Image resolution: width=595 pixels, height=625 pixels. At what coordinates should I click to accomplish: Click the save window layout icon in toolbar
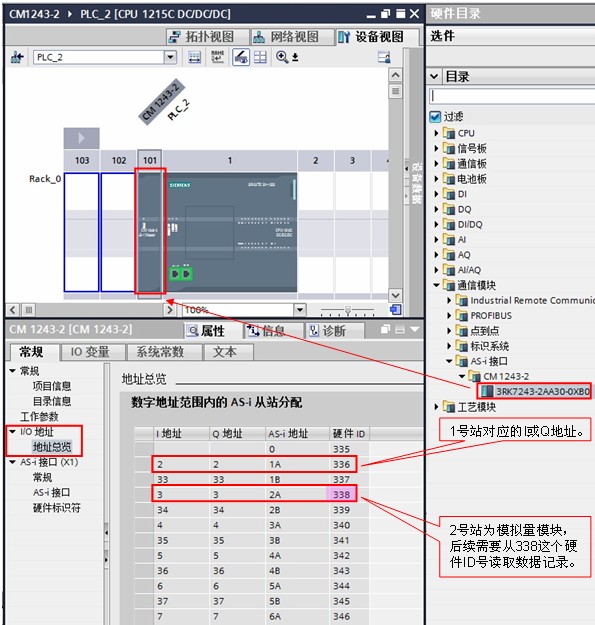coord(384,57)
